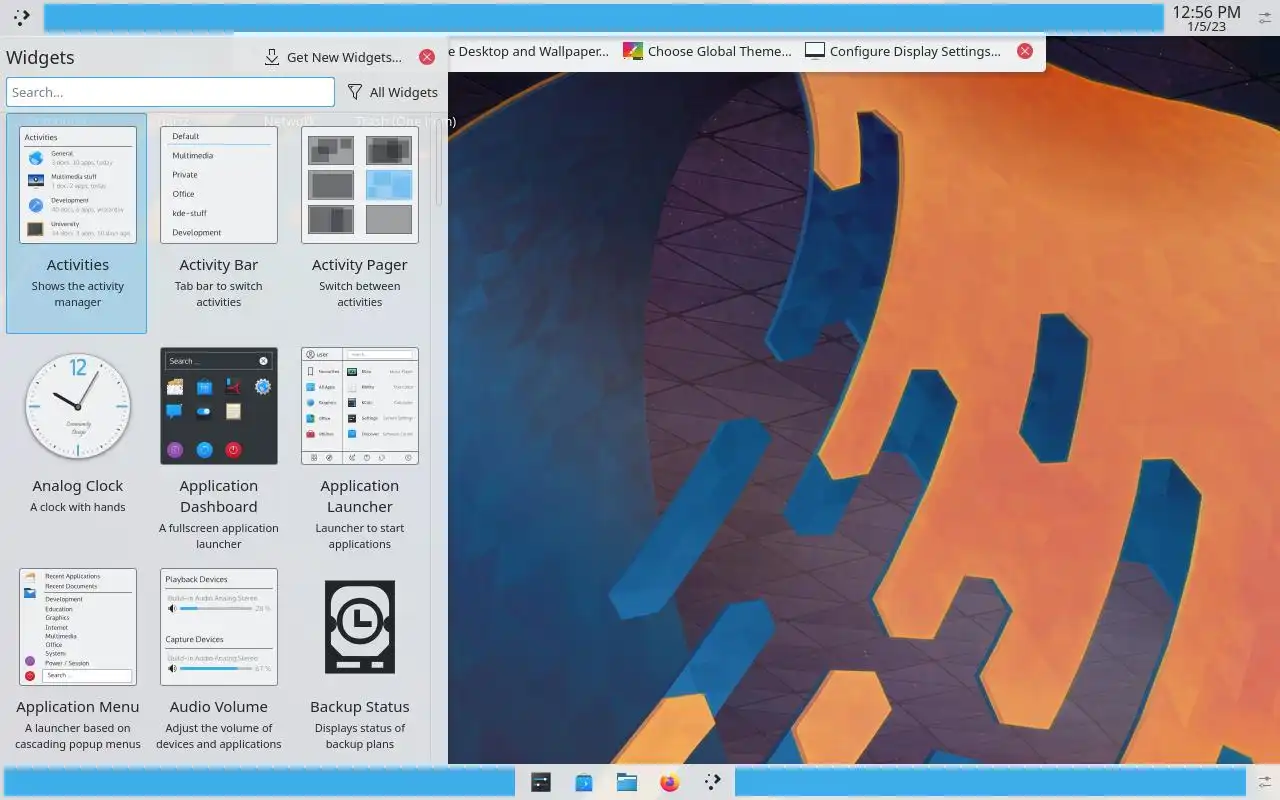The image size is (1280, 800).
Task: Click the widget list scrollbar
Action: point(439,165)
